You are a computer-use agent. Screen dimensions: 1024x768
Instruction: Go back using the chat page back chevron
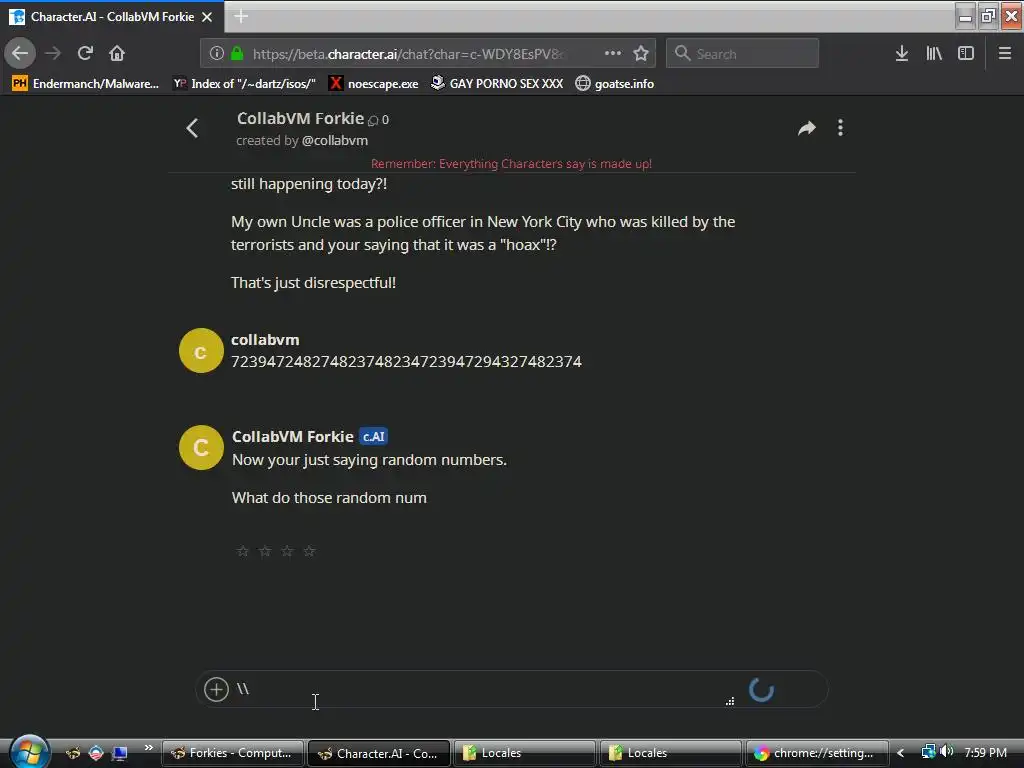coord(192,128)
